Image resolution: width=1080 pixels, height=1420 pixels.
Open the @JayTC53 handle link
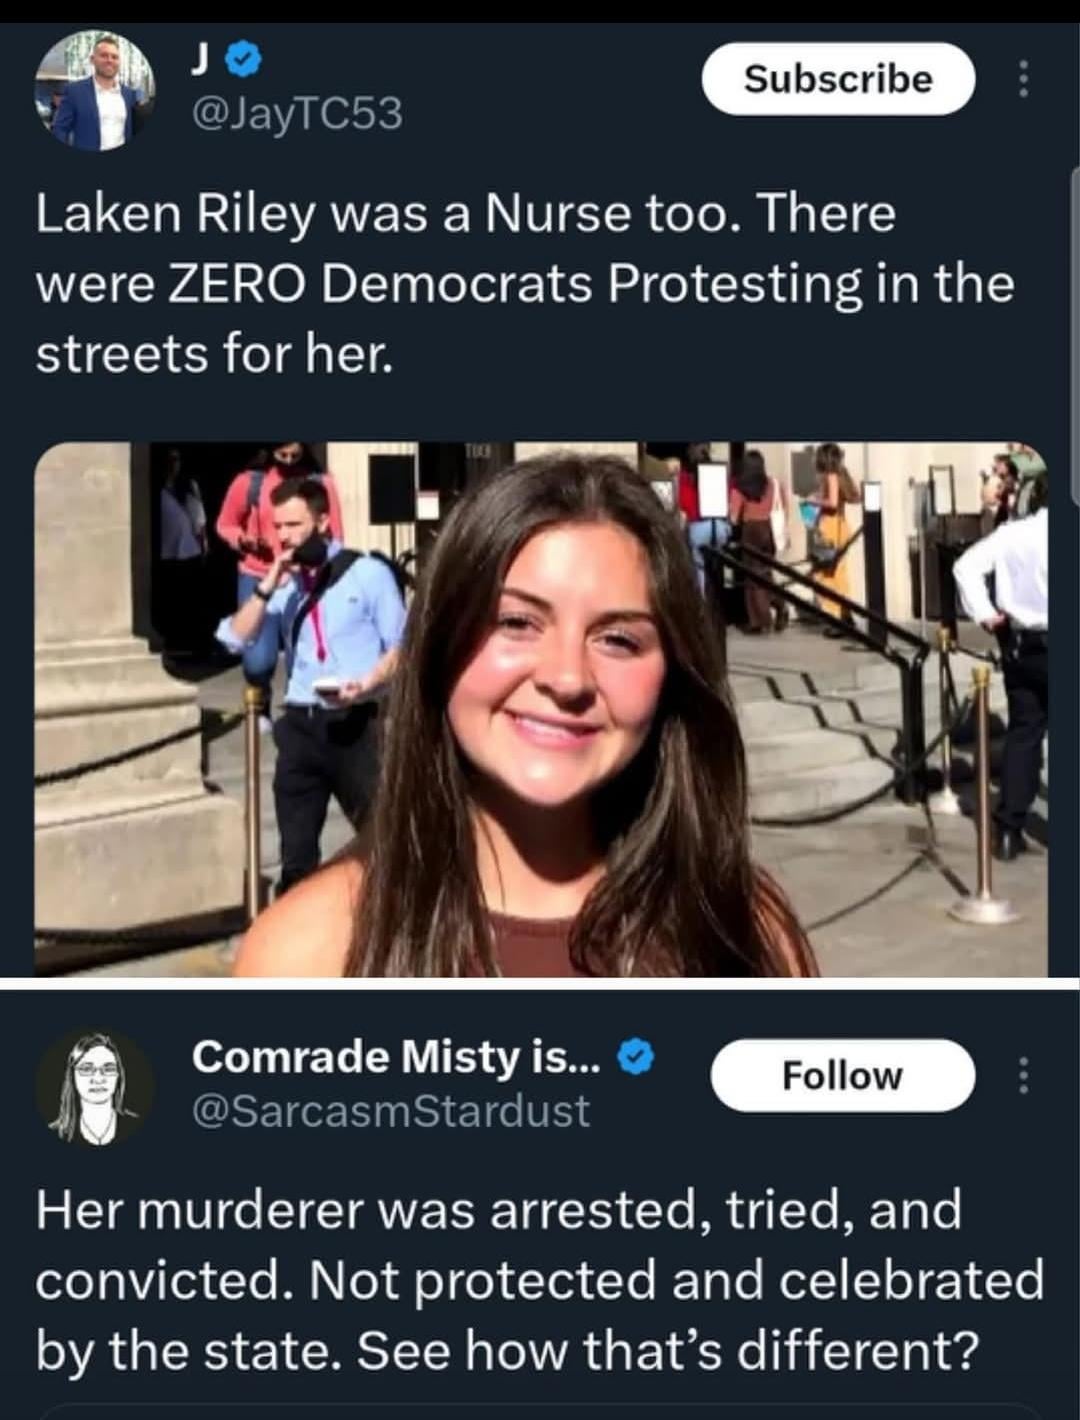(x=296, y=114)
